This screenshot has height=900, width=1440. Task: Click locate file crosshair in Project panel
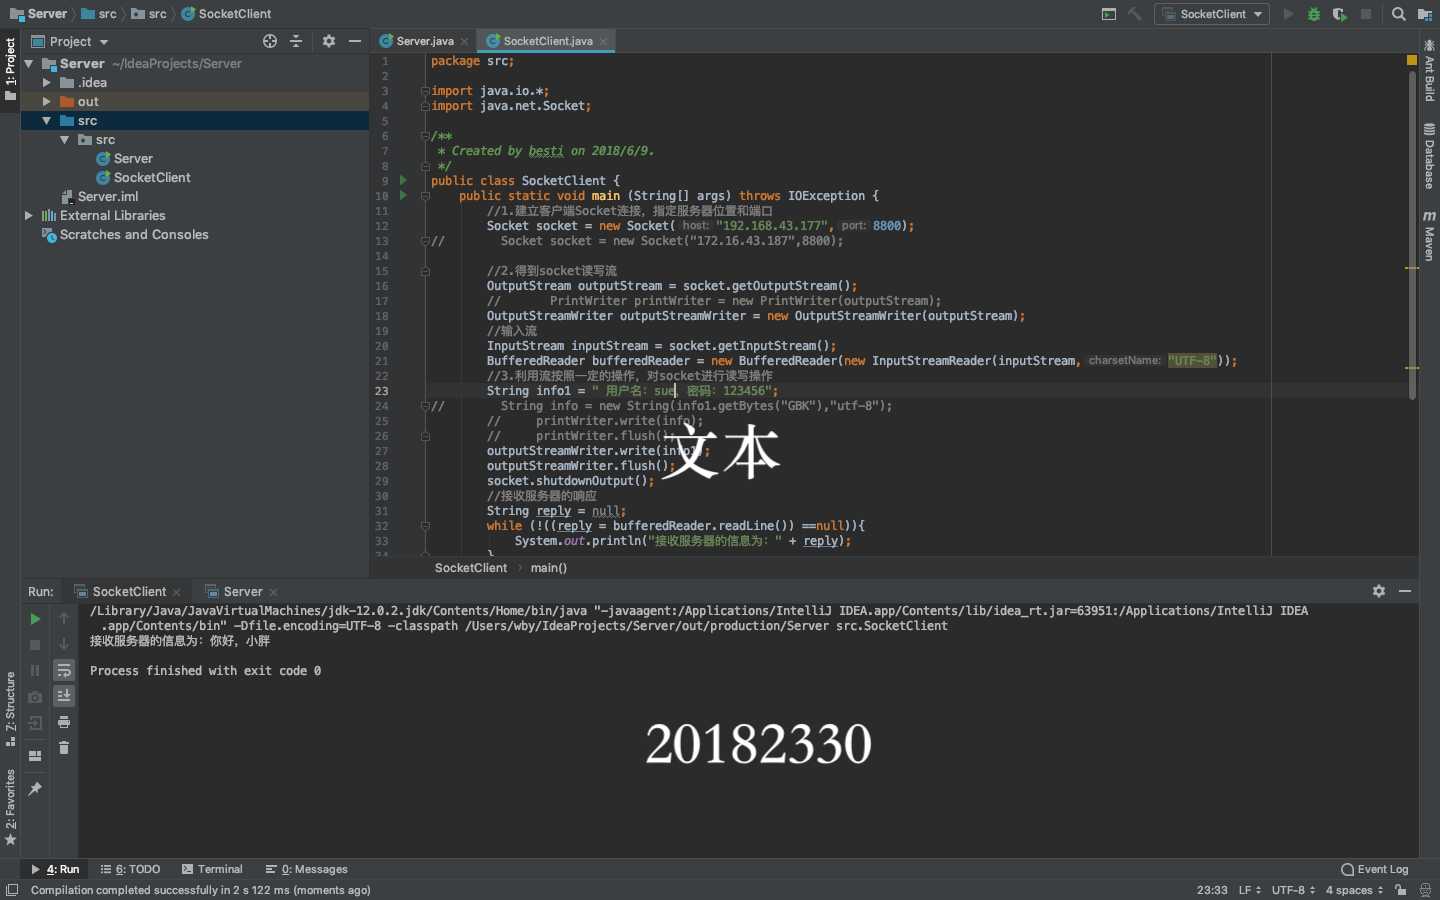pos(270,41)
